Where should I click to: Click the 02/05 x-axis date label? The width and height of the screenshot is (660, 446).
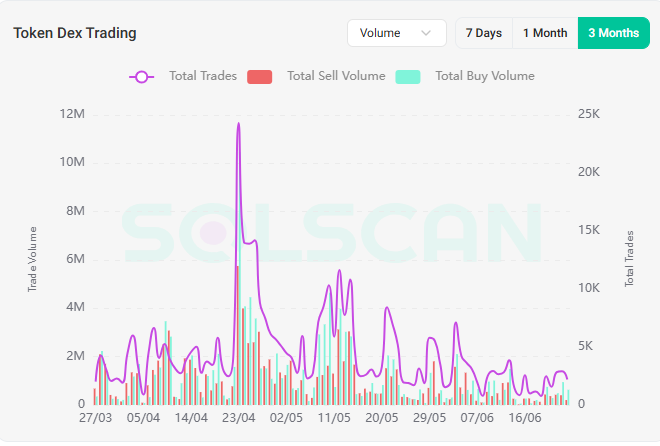point(286,418)
